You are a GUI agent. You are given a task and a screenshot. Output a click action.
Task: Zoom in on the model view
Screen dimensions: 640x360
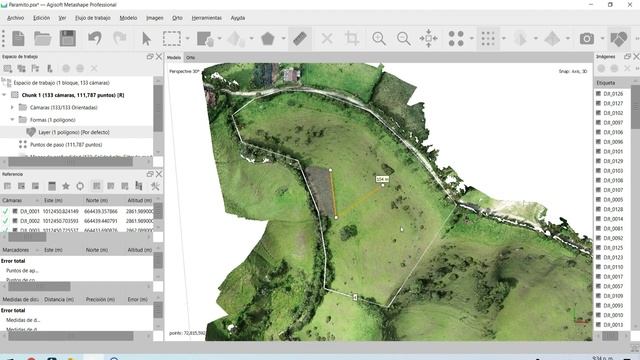pyautogui.click(x=379, y=38)
